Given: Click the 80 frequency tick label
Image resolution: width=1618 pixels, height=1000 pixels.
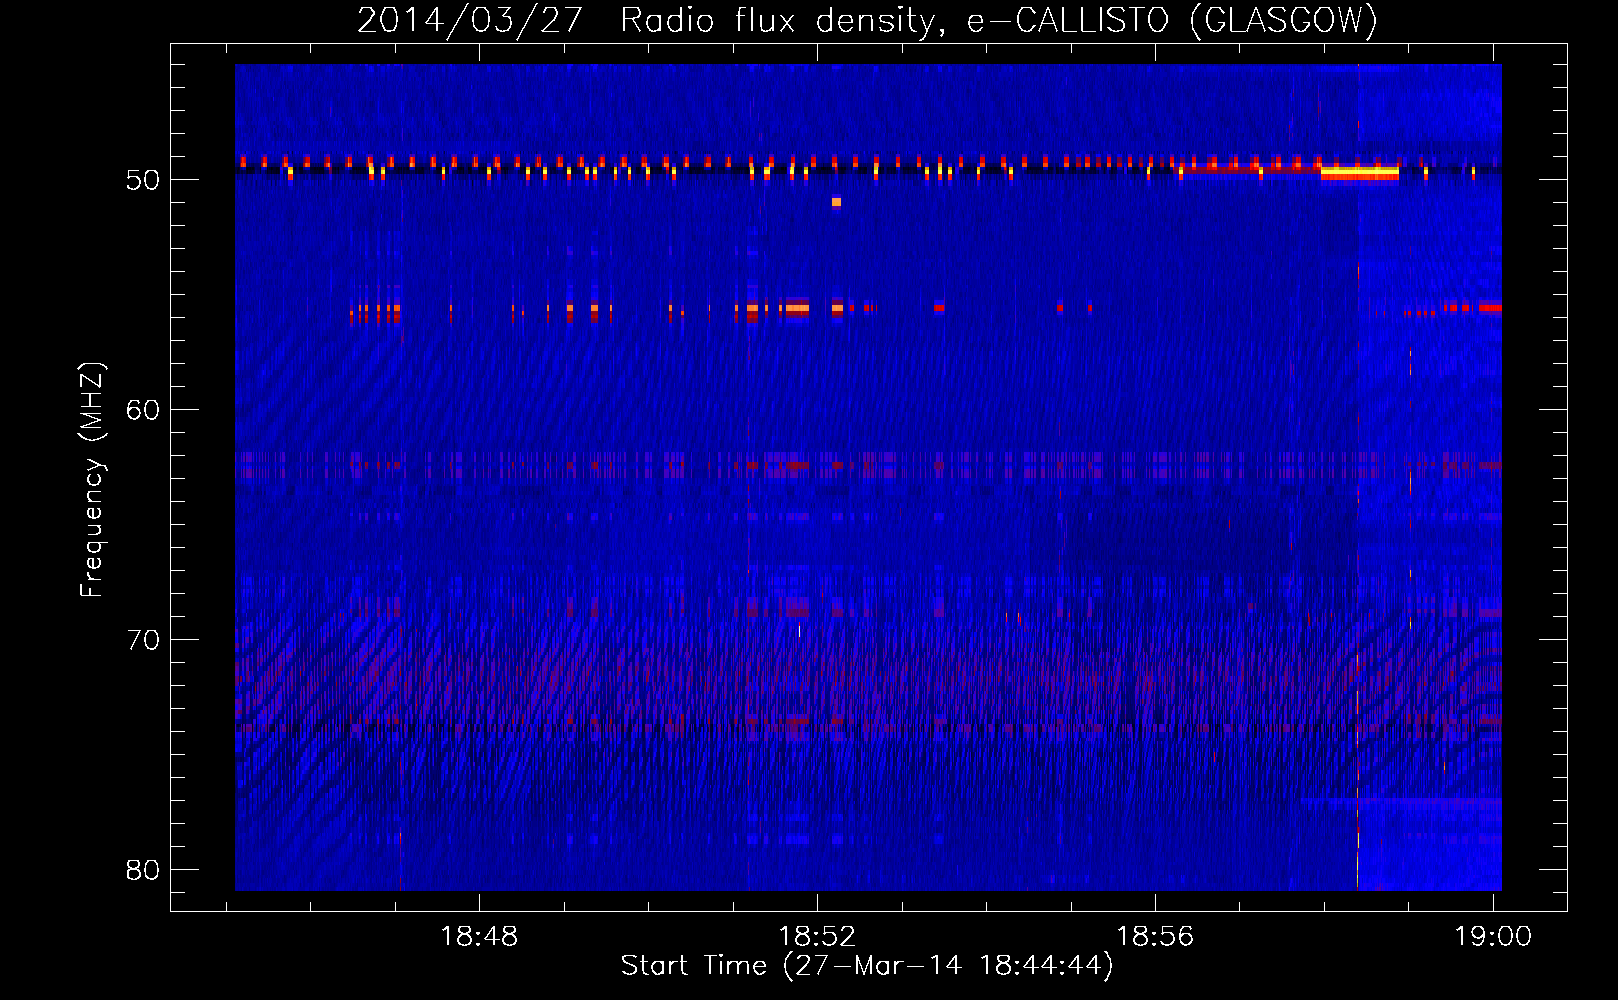Looking at the screenshot, I should click(143, 870).
